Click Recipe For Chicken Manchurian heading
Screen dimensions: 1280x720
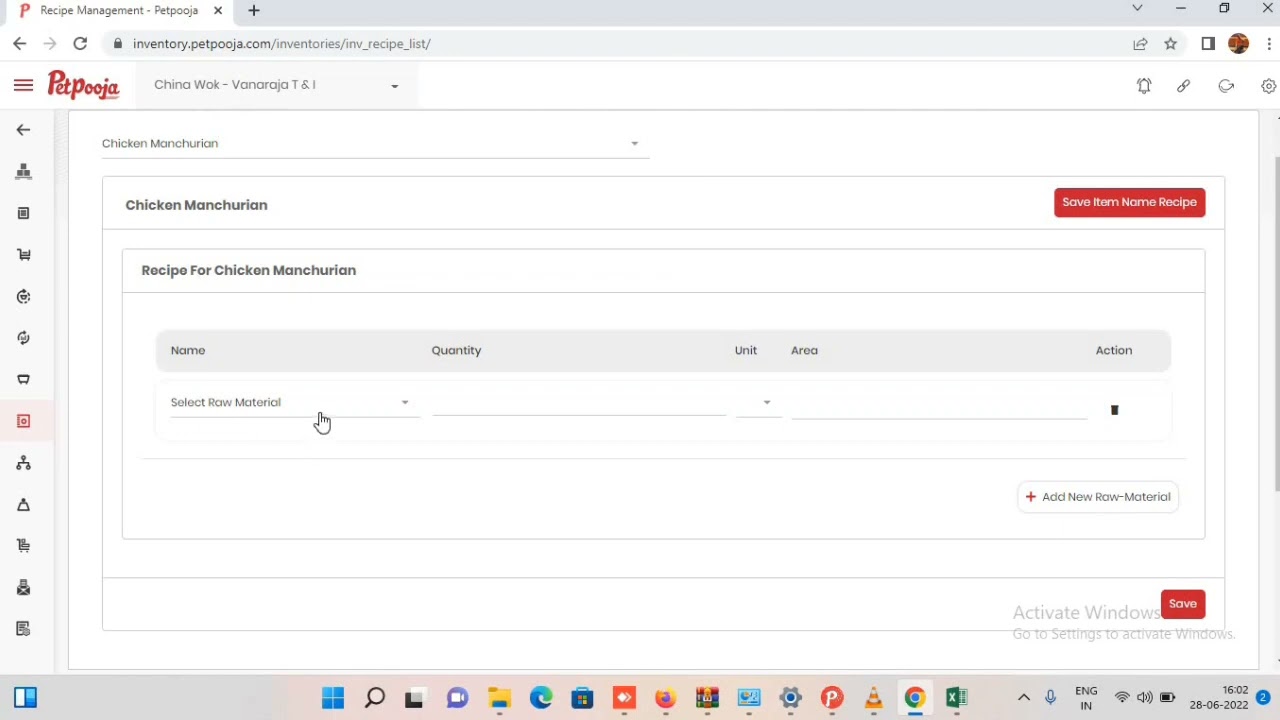coord(249,270)
